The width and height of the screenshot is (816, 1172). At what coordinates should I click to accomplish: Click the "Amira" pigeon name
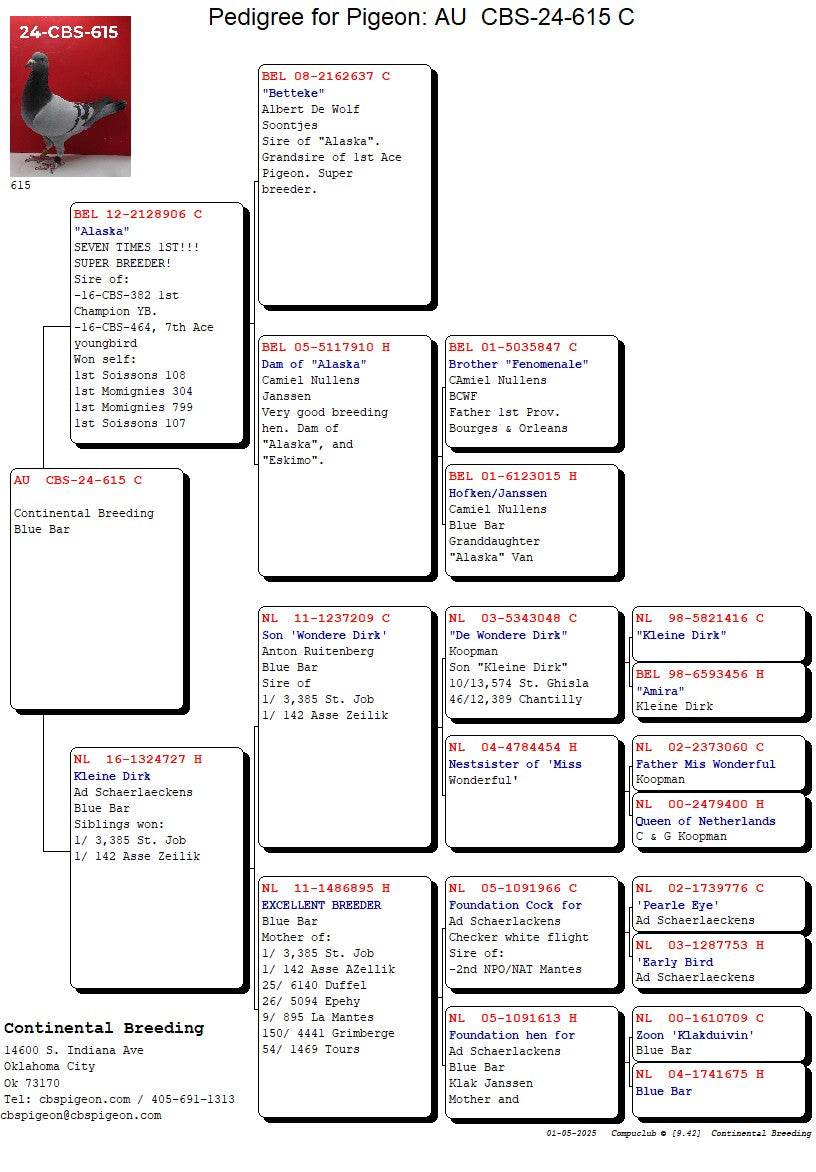pyautogui.click(x=660, y=691)
